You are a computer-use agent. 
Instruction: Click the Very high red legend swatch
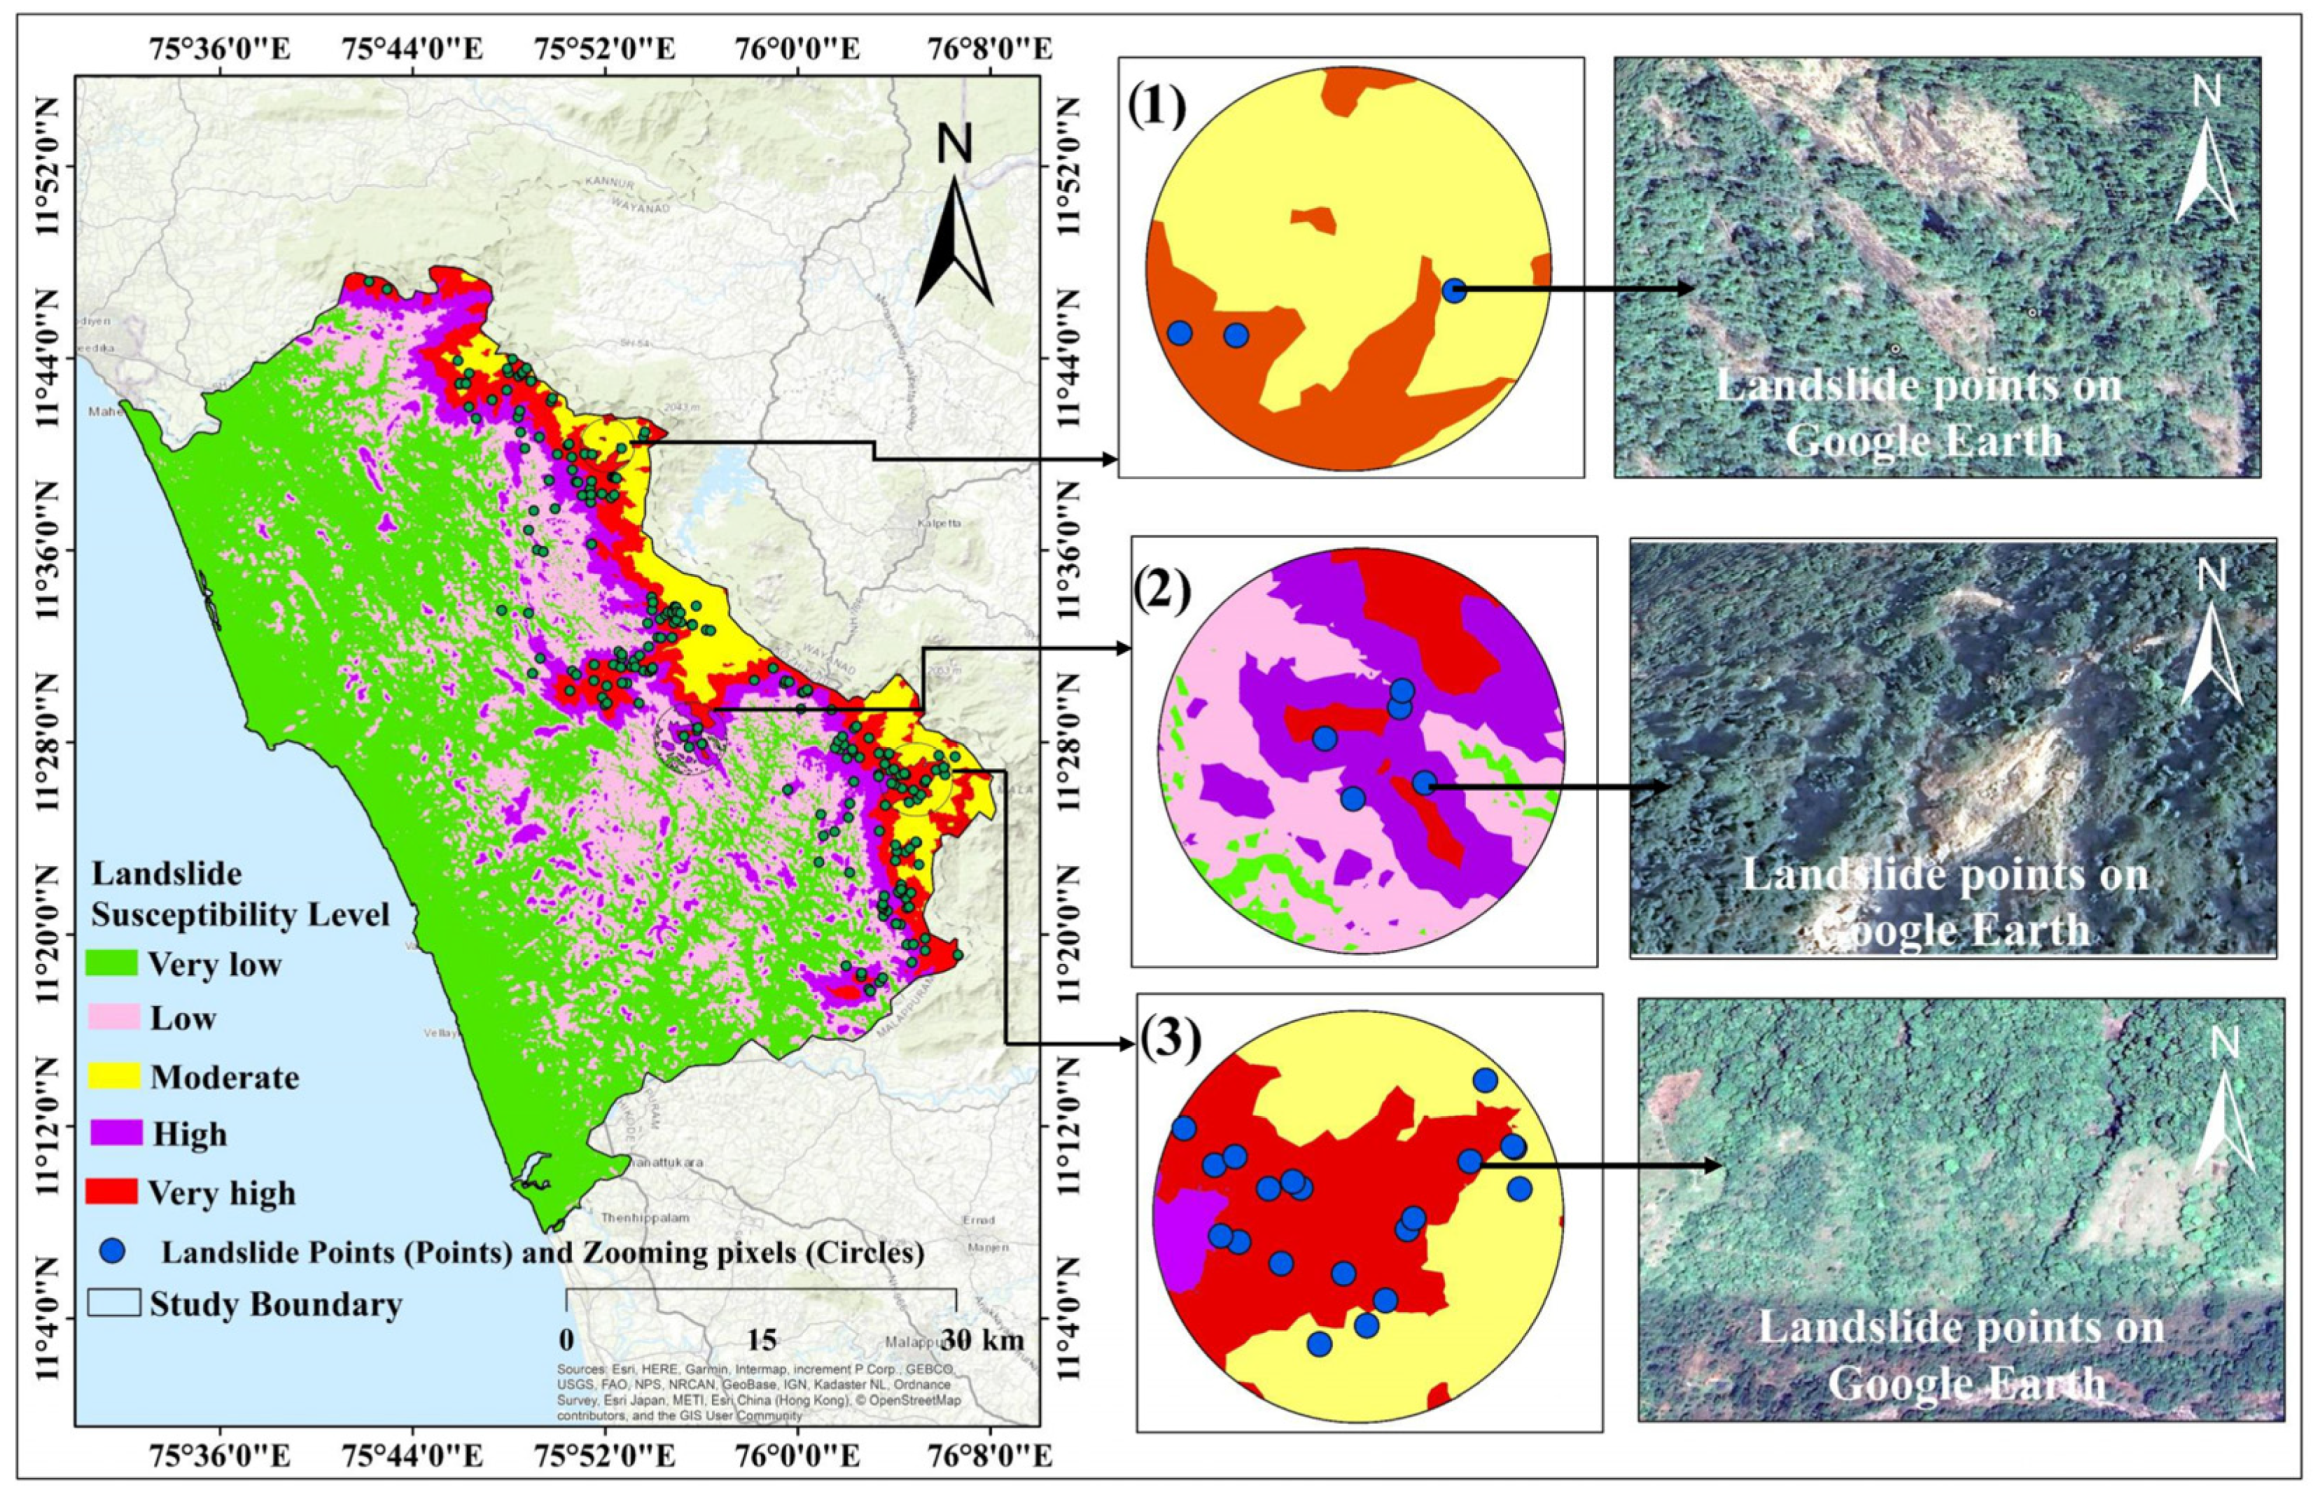tap(112, 1192)
